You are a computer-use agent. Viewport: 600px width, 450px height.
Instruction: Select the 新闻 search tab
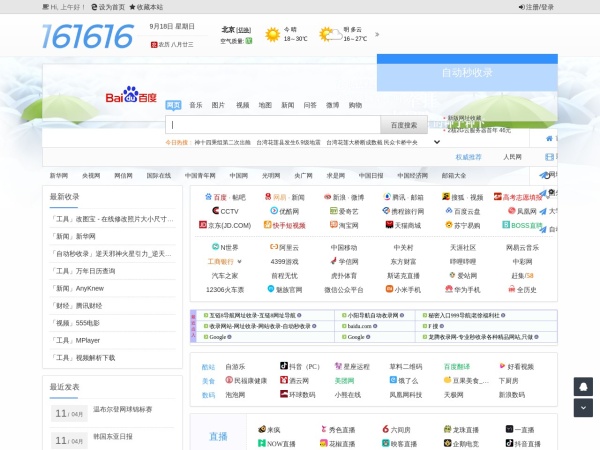(x=287, y=105)
